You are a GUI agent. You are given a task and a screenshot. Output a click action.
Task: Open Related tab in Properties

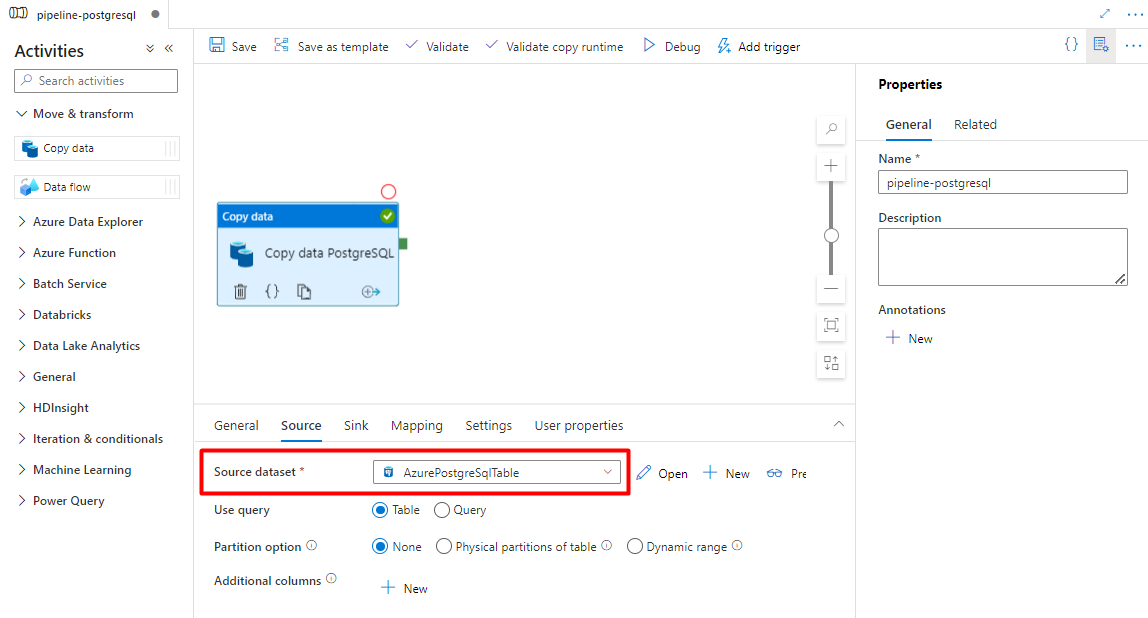[975, 124]
